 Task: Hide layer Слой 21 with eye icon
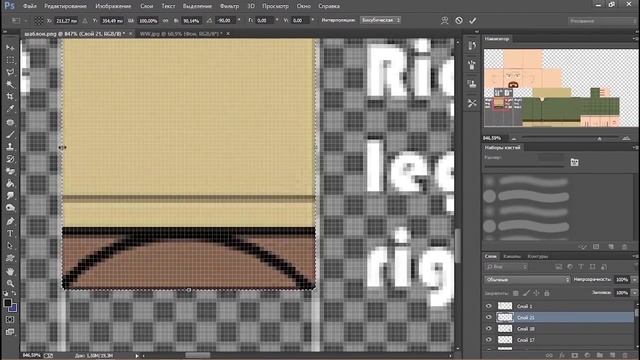(x=489, y=317)
